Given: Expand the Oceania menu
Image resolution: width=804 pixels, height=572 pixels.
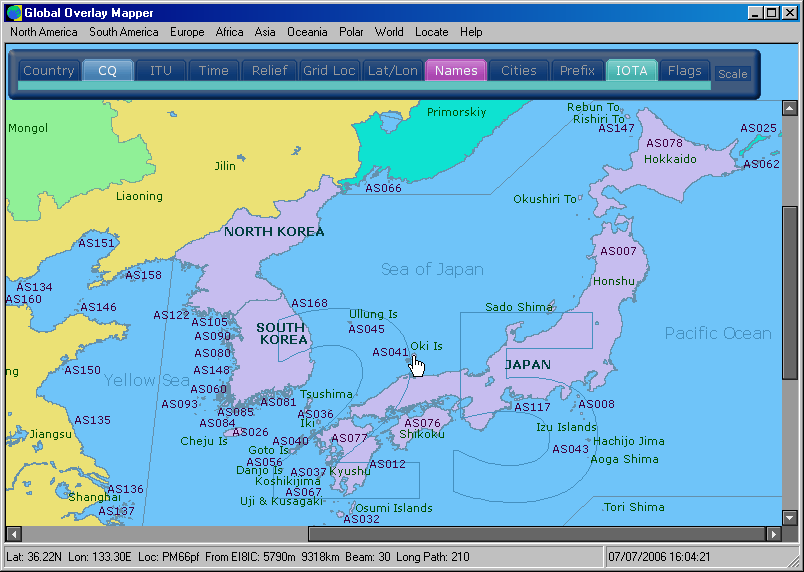Looking at the screenshot, I should click(x=307, y=32).
